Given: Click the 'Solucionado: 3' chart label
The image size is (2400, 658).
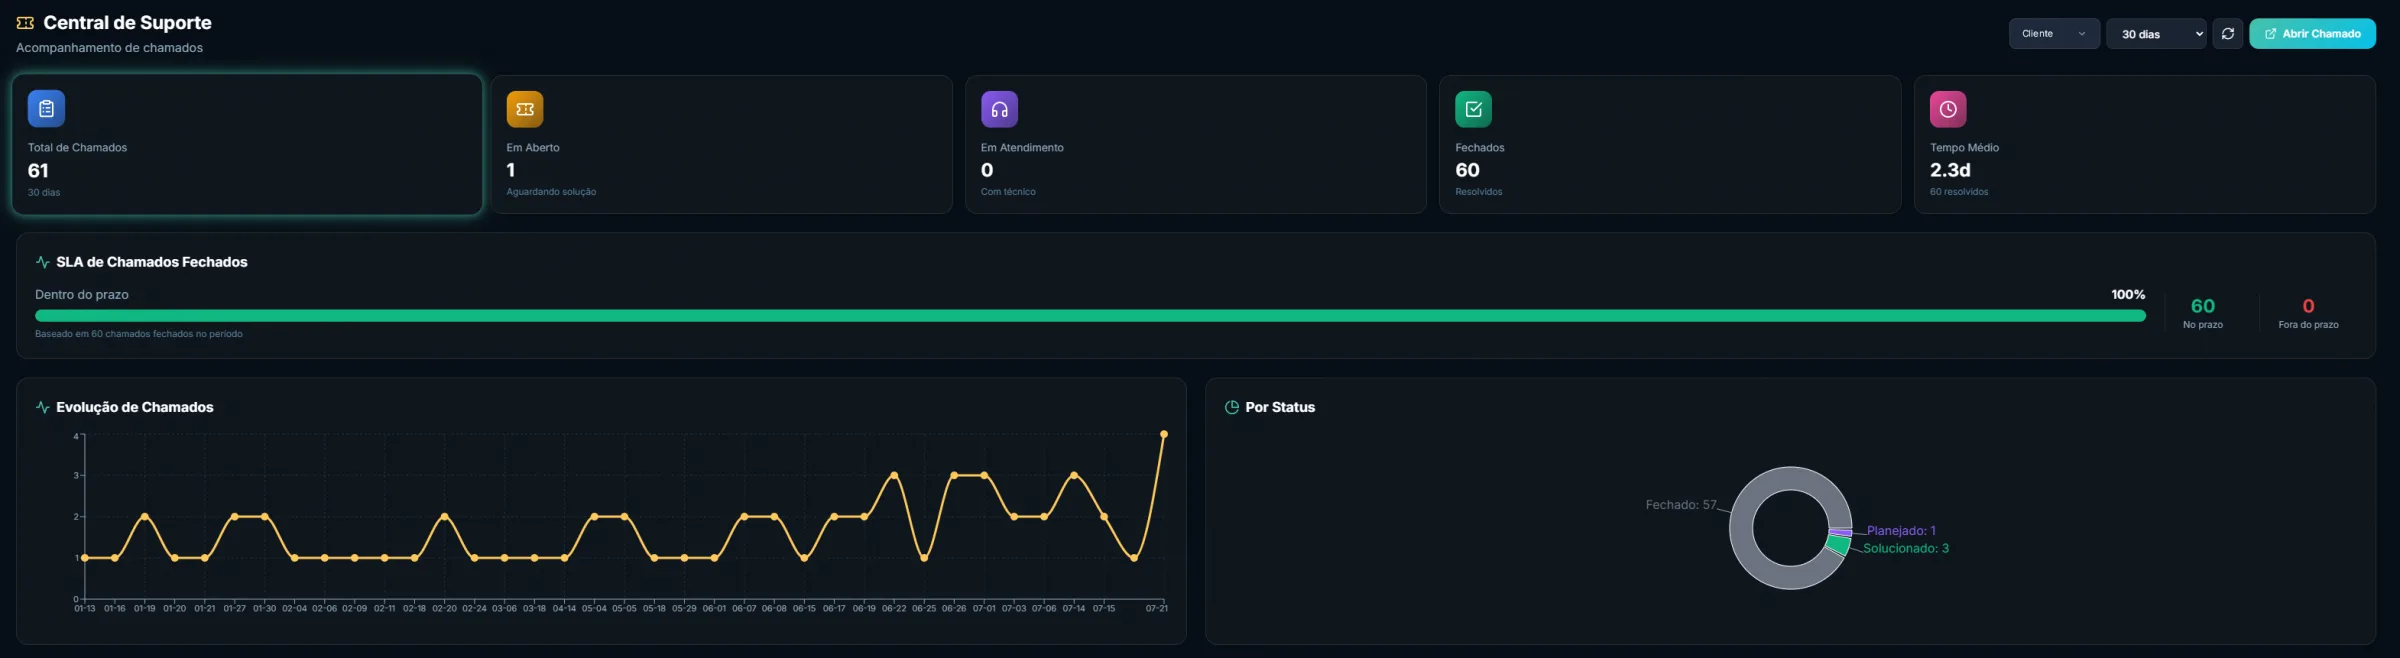Looking at the screenshot, I should point(1905,548).
